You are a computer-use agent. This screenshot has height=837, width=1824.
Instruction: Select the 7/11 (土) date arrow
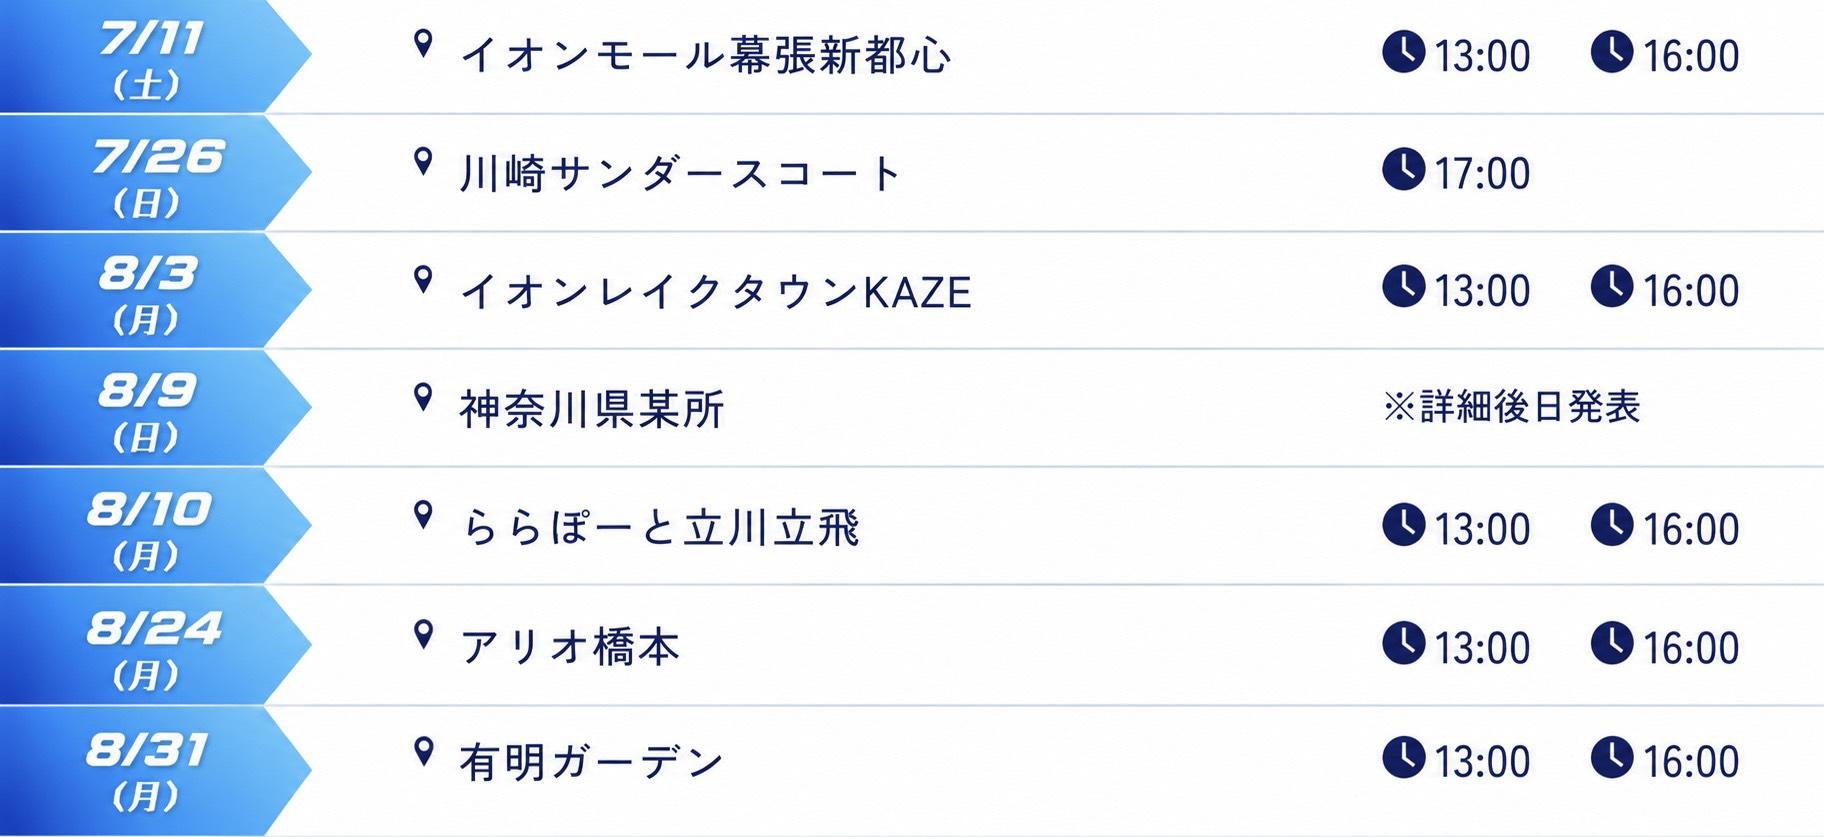[x=154, y=56]
